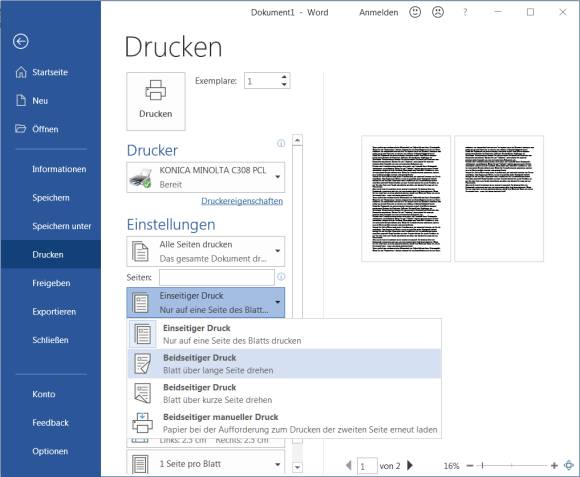Click the current page number field
This screenshot has height=477, width=580.
pos(367,466)
